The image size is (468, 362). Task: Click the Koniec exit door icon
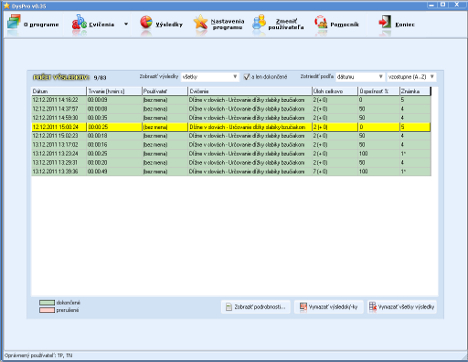point(385,22)
